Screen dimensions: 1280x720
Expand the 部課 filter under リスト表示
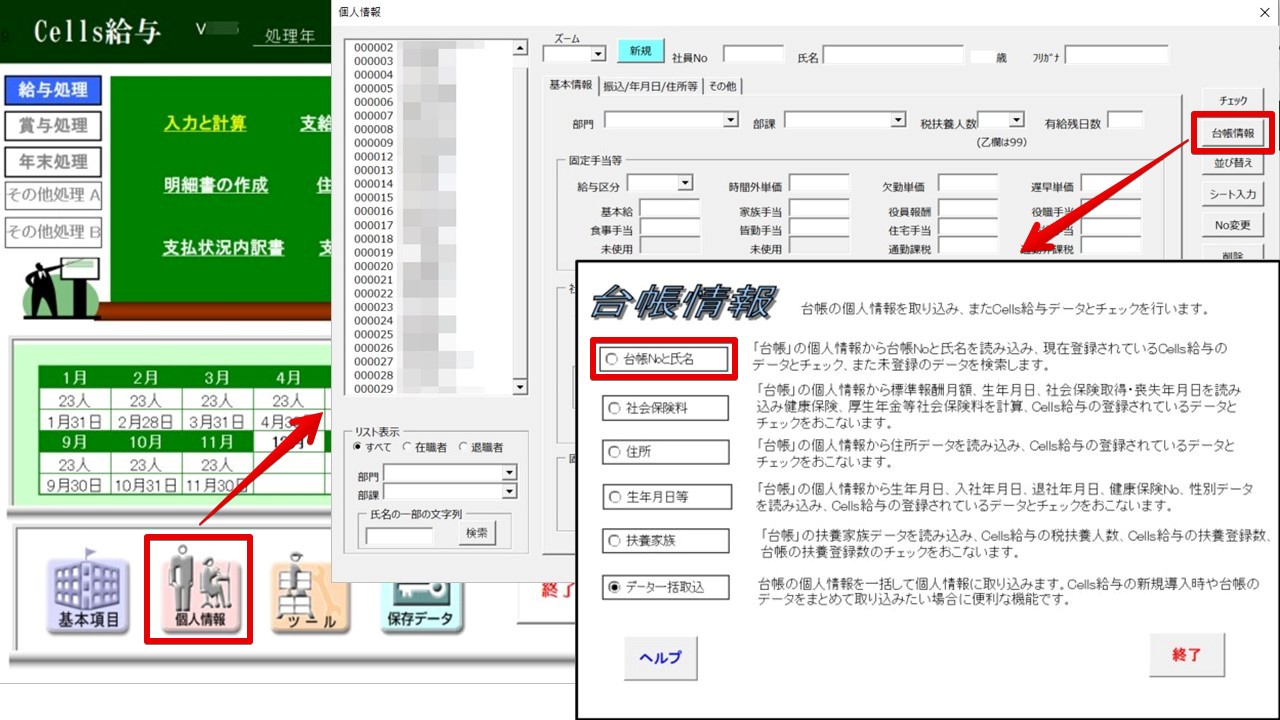tap(509, 491)
